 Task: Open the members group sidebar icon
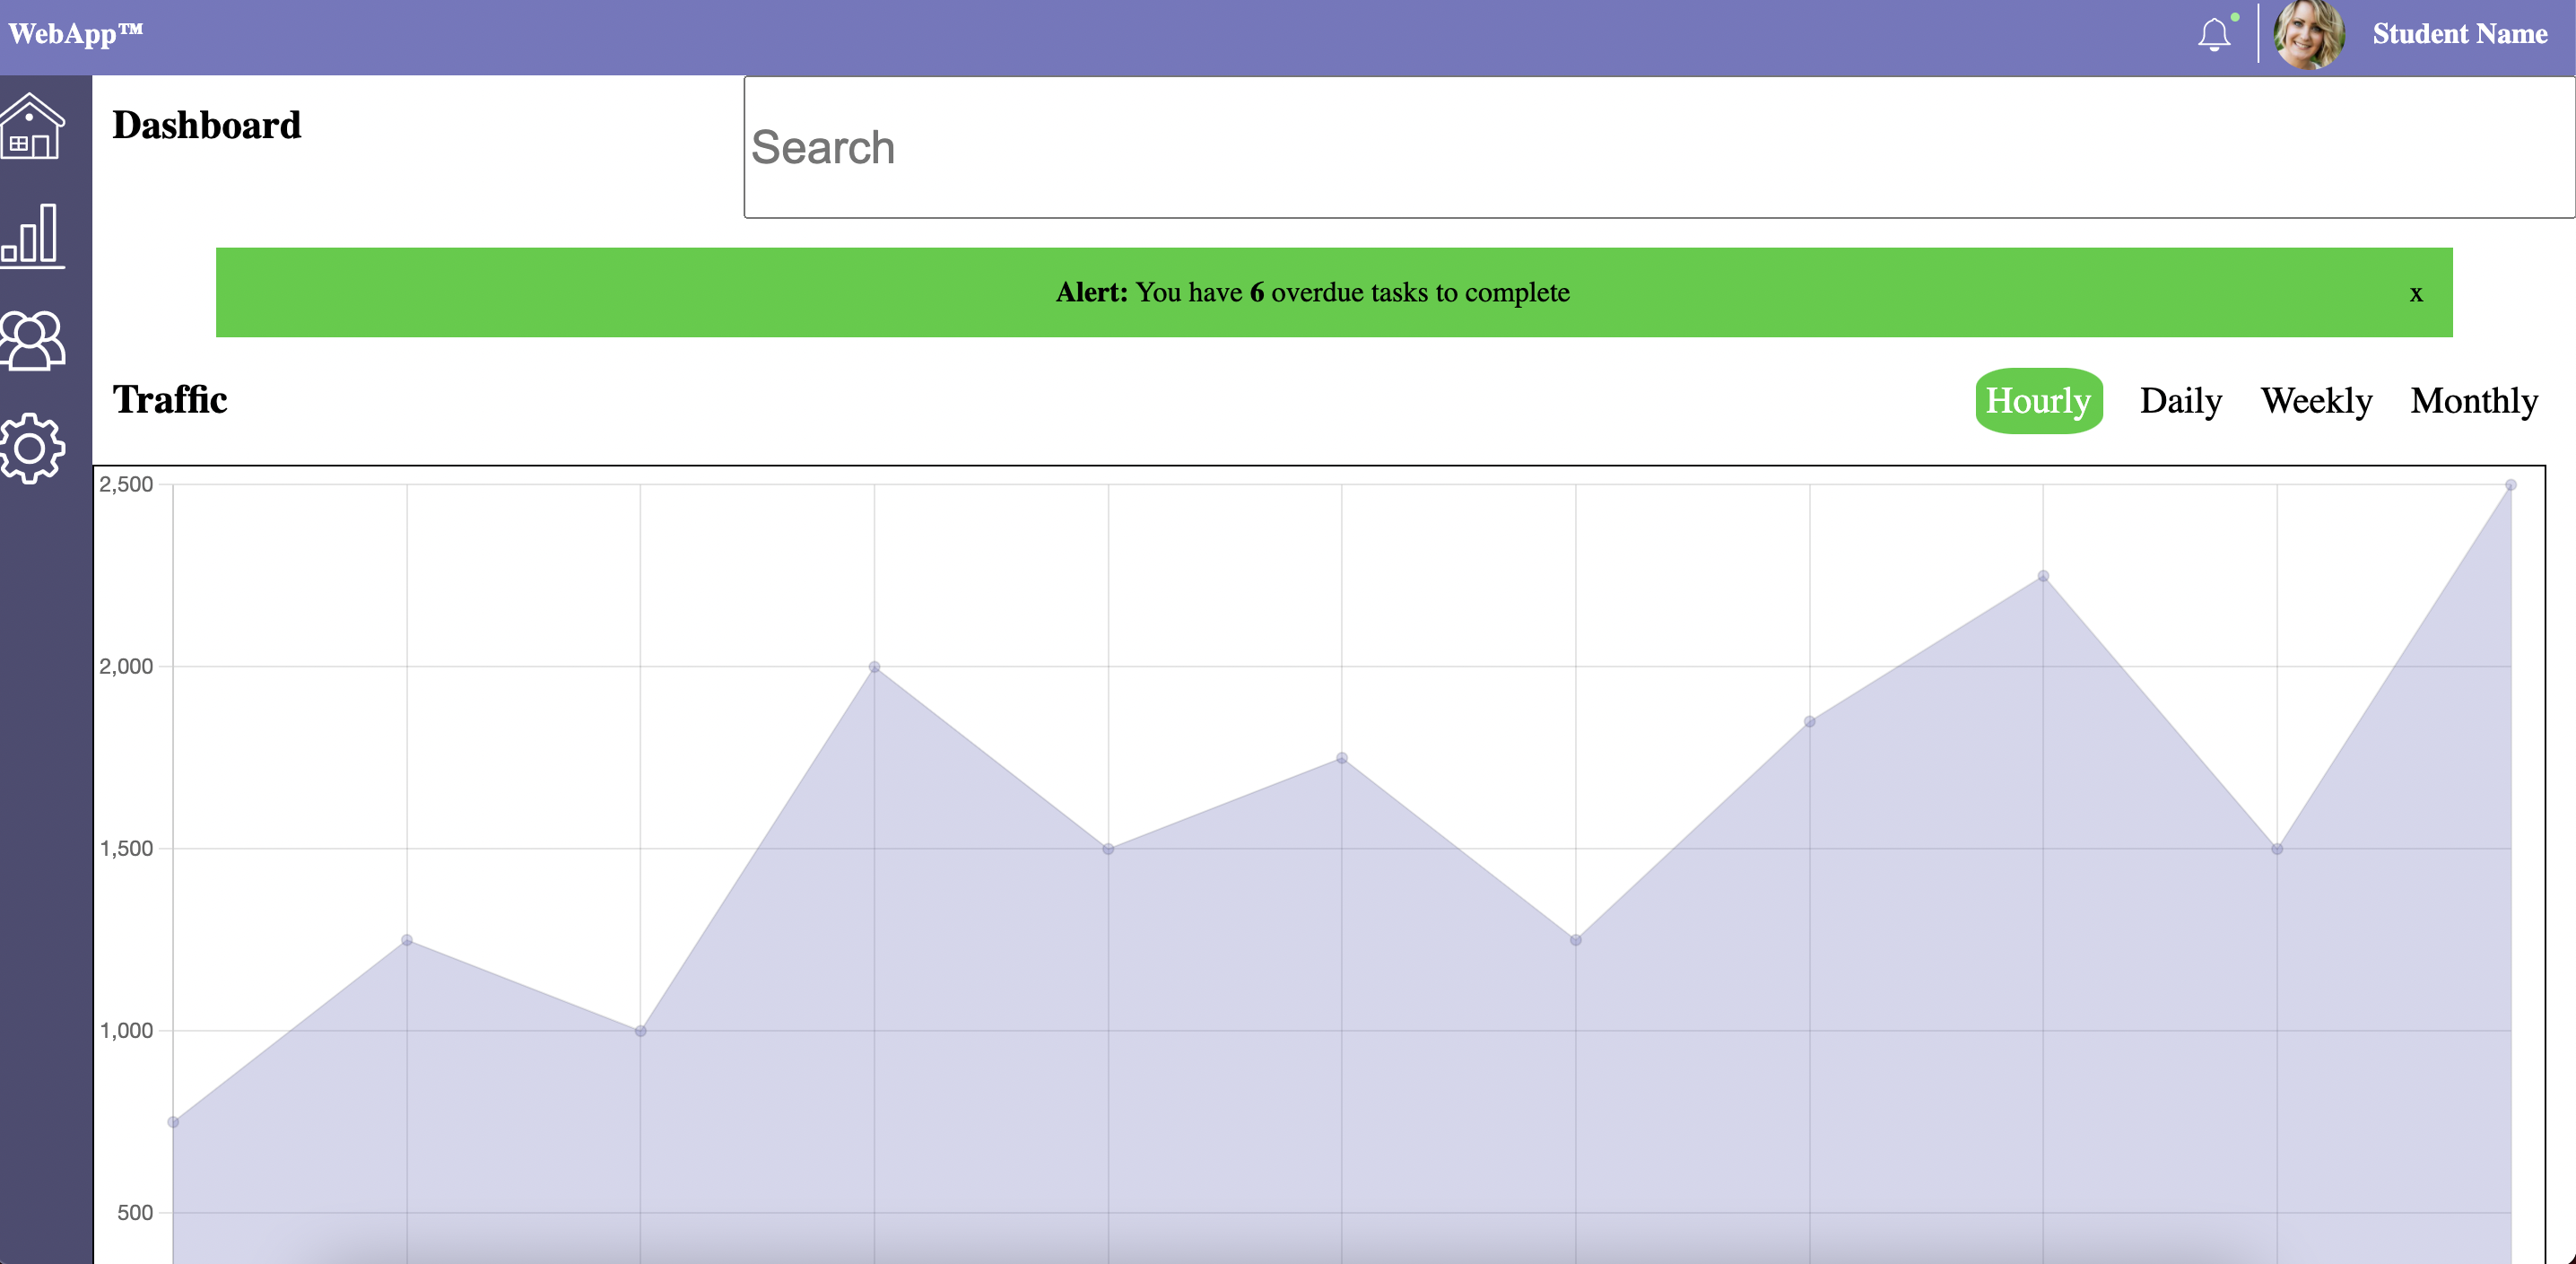(33, 341)
